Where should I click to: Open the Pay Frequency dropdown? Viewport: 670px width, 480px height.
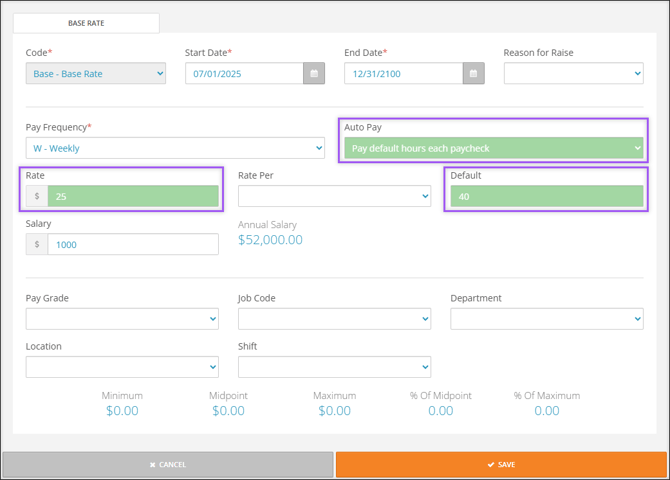point(175,148)
